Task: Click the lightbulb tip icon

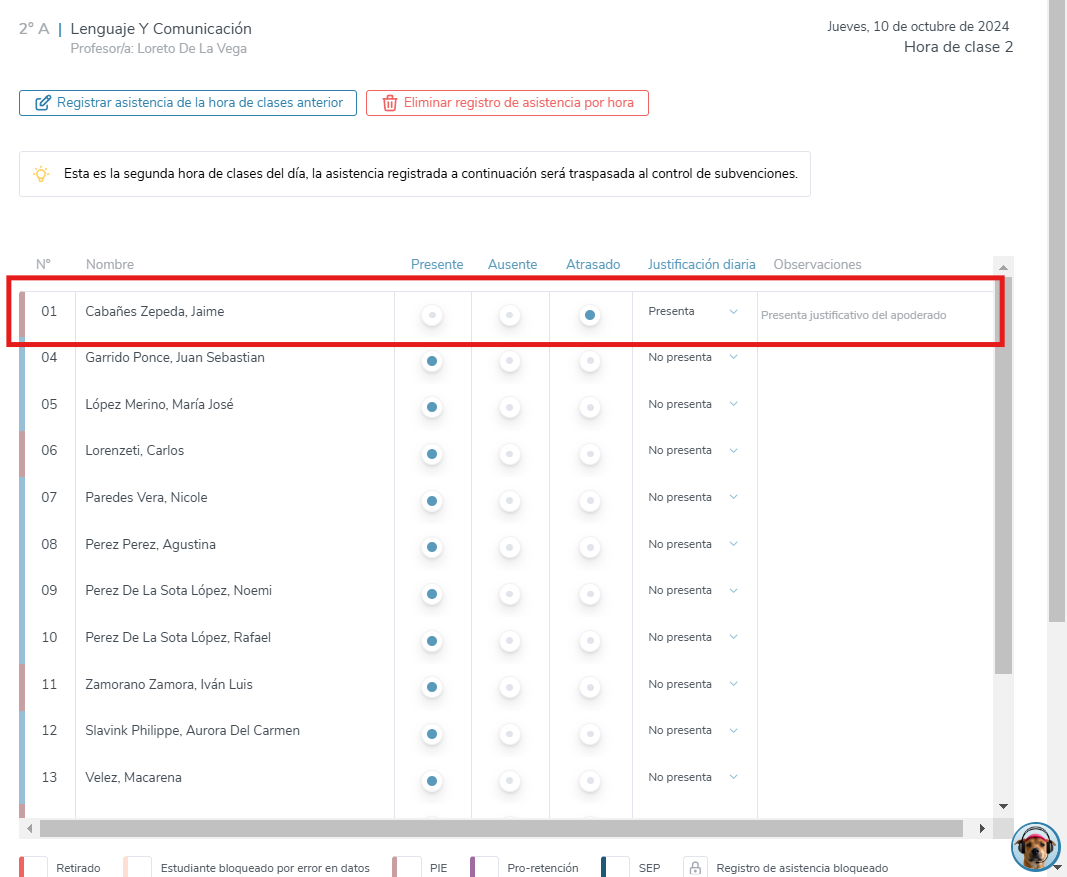Action: [x=42, y=173]
